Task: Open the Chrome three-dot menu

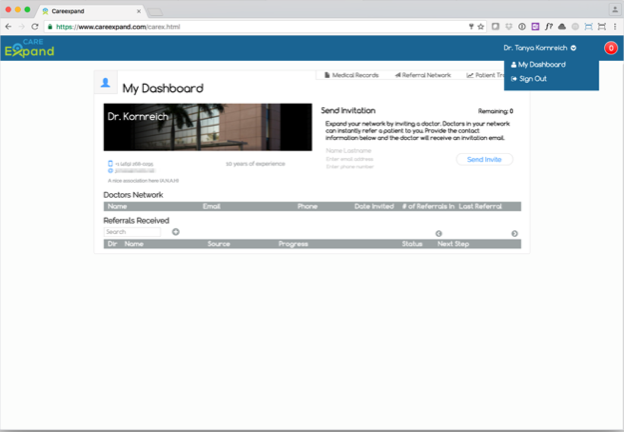Action: click(x=615, y=26)
